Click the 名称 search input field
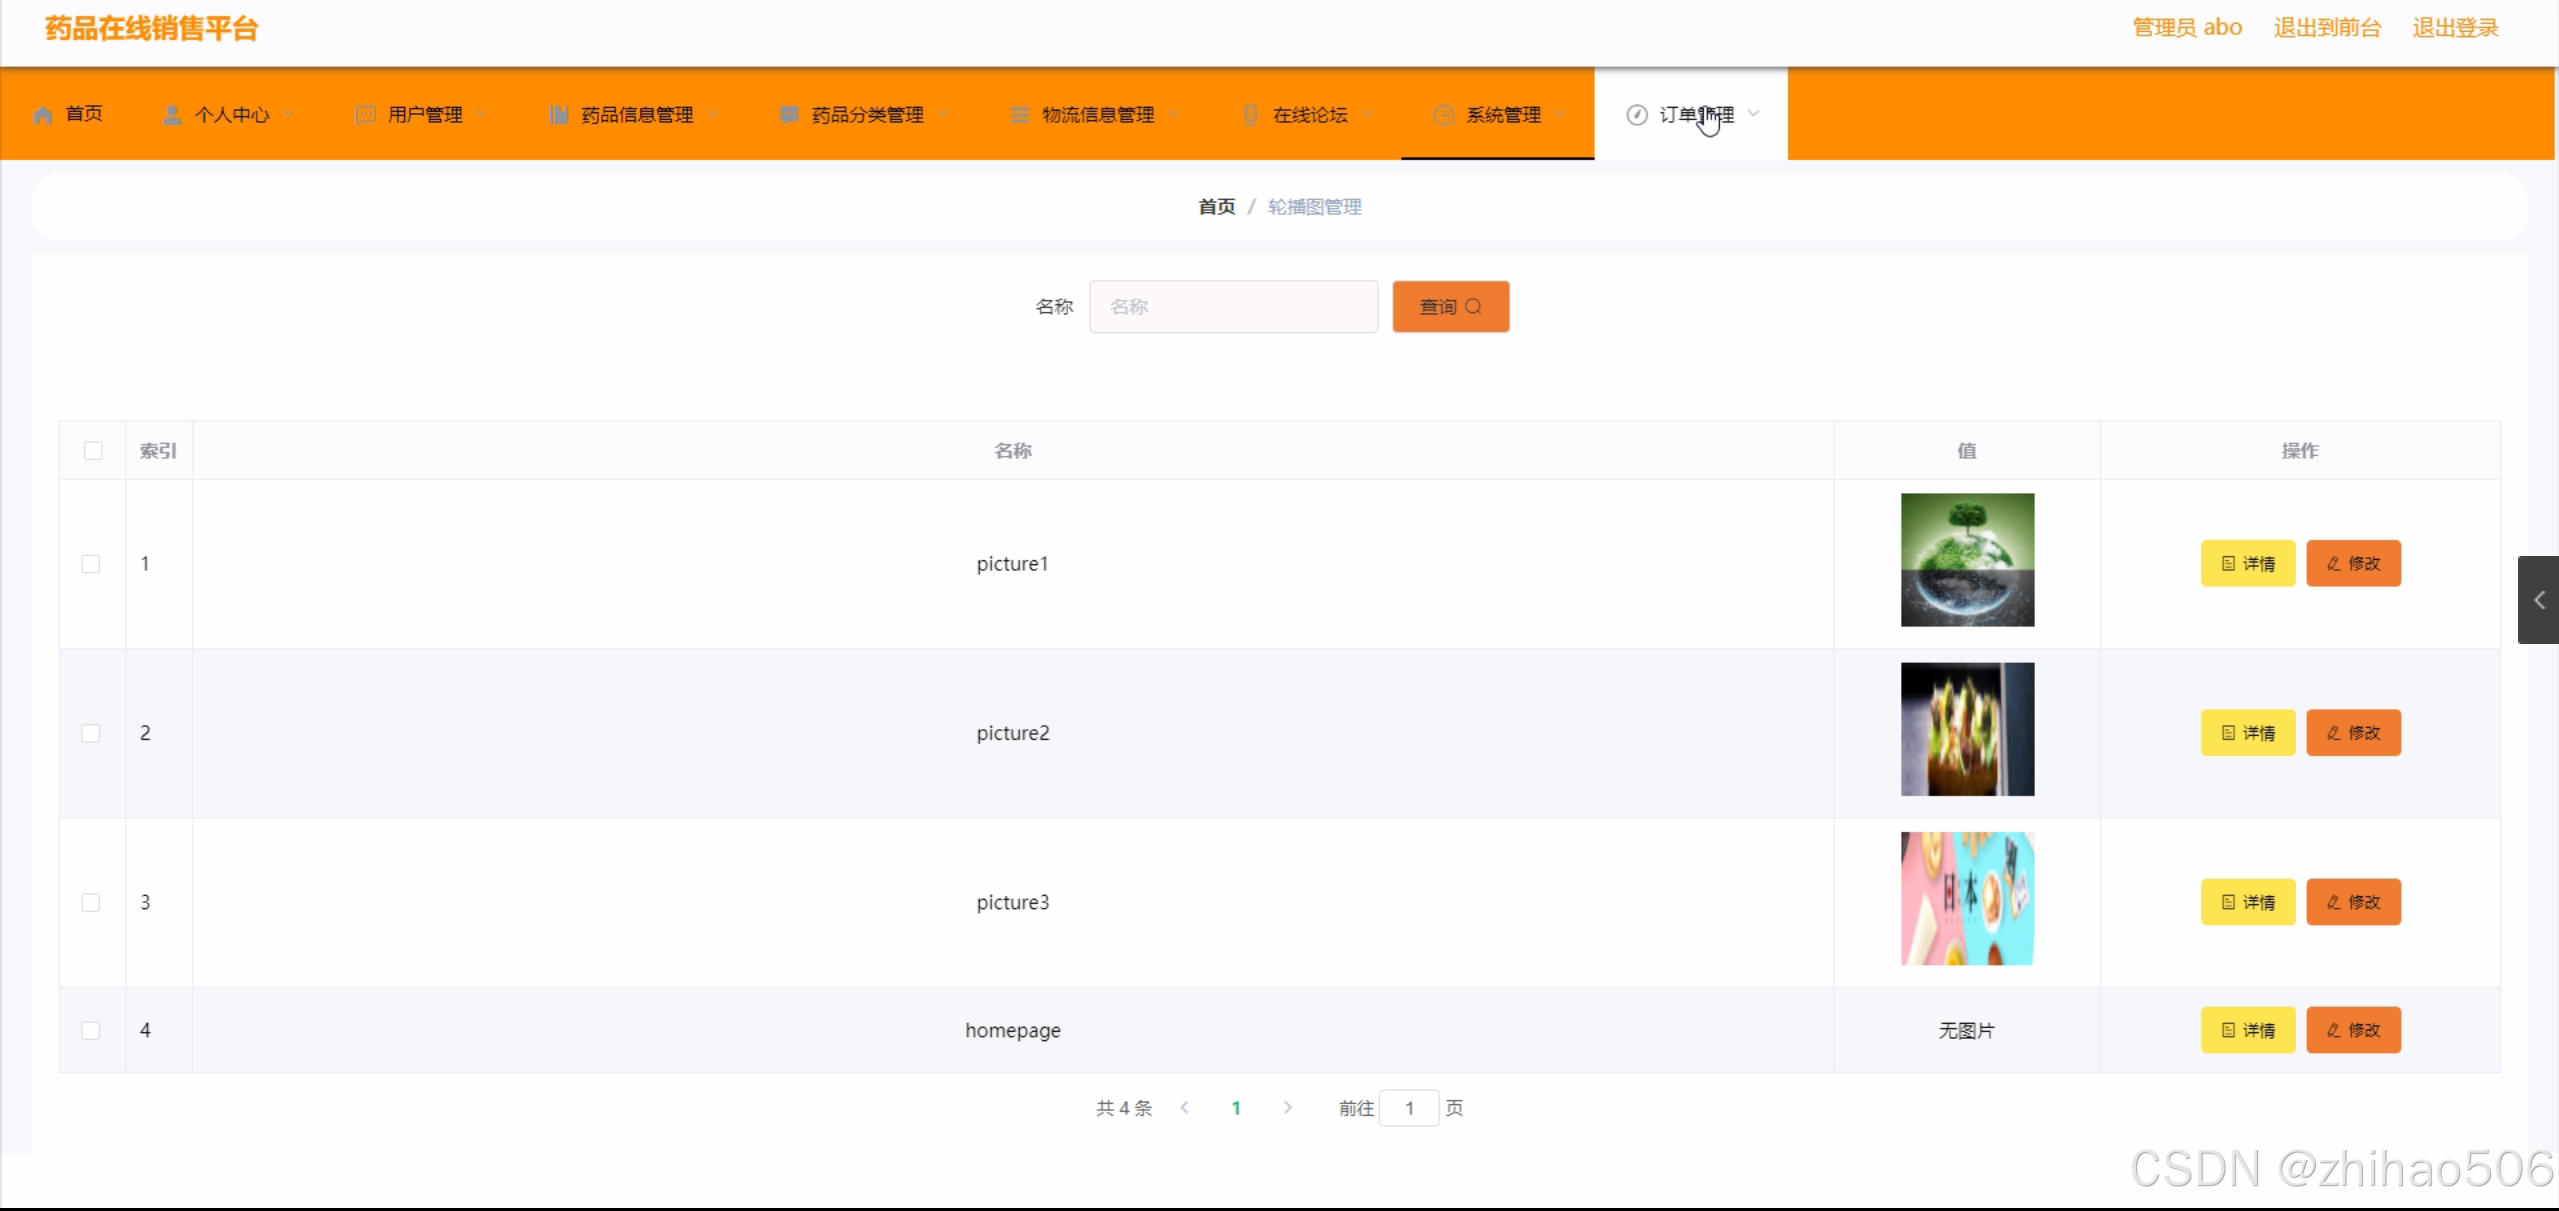This screenshot has height=1211, width=2559. pos(1233,307)
